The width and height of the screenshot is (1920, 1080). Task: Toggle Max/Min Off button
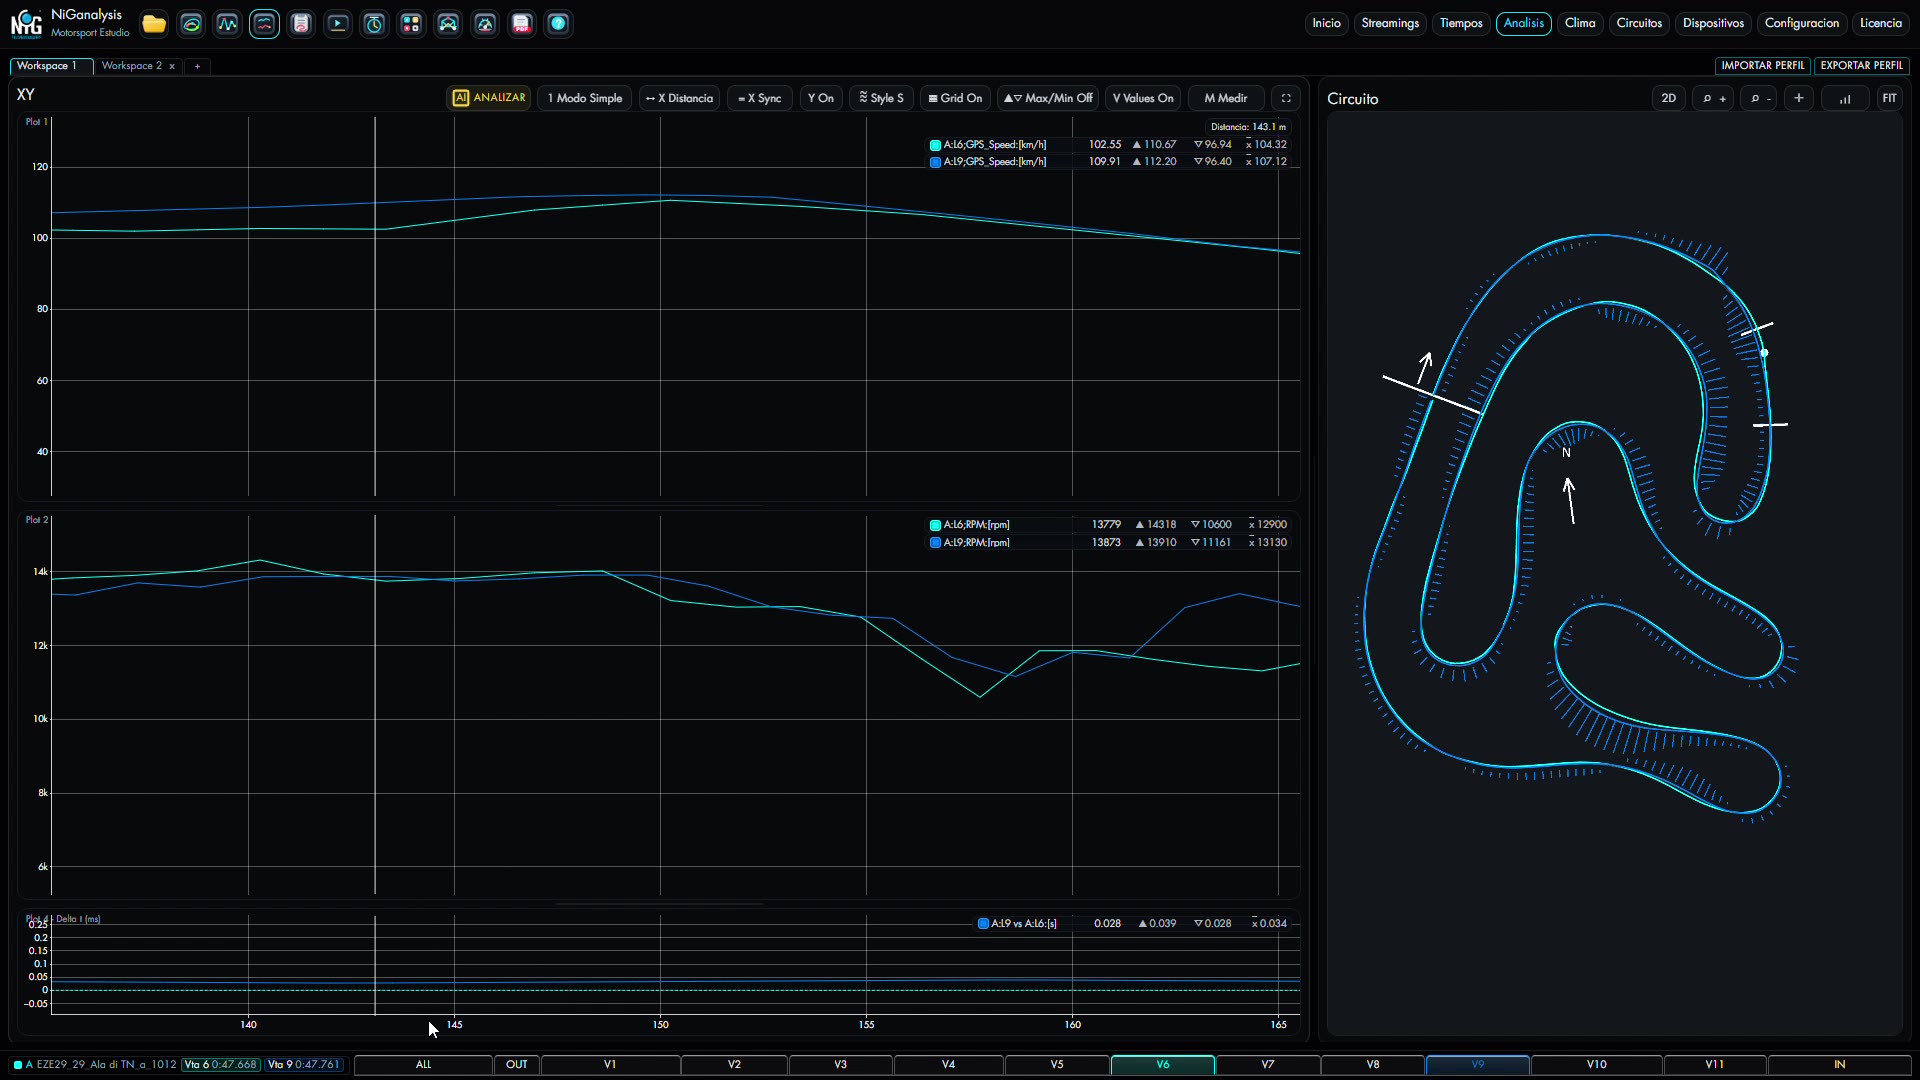pos(1048,98)
